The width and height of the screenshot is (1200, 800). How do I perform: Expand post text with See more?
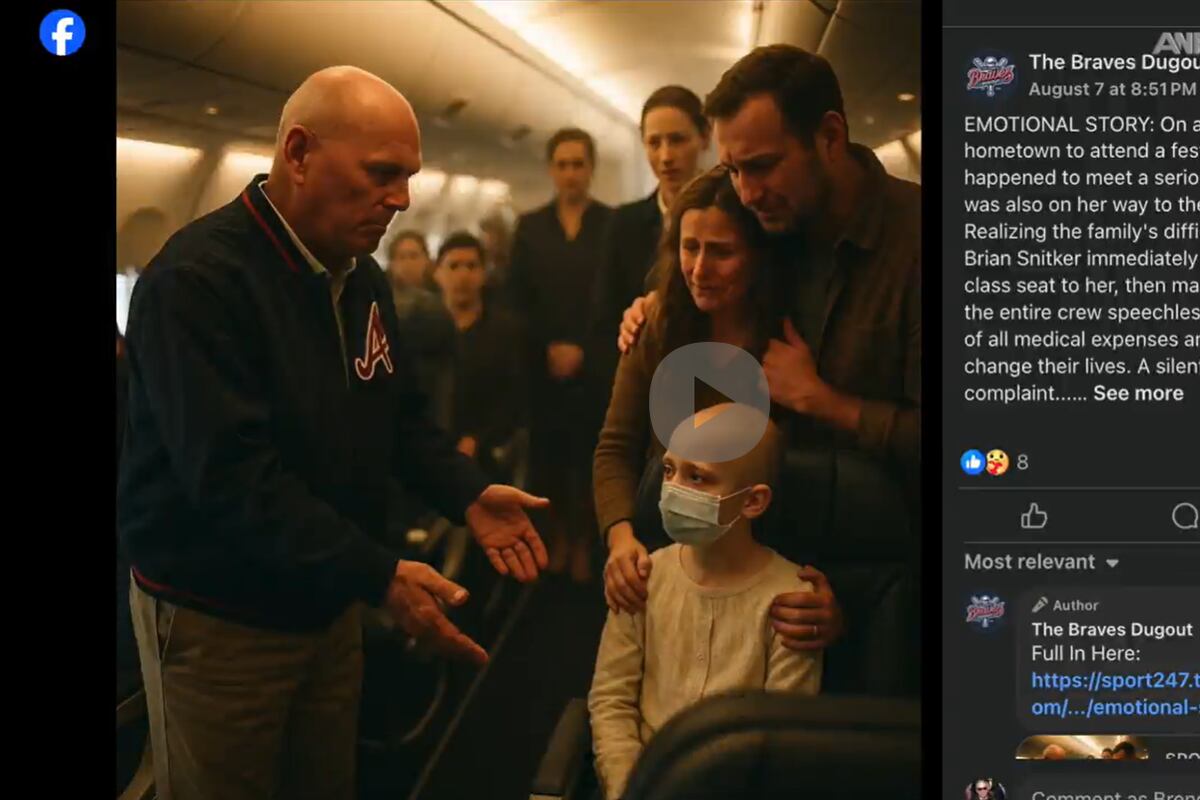coord(1138,393)
